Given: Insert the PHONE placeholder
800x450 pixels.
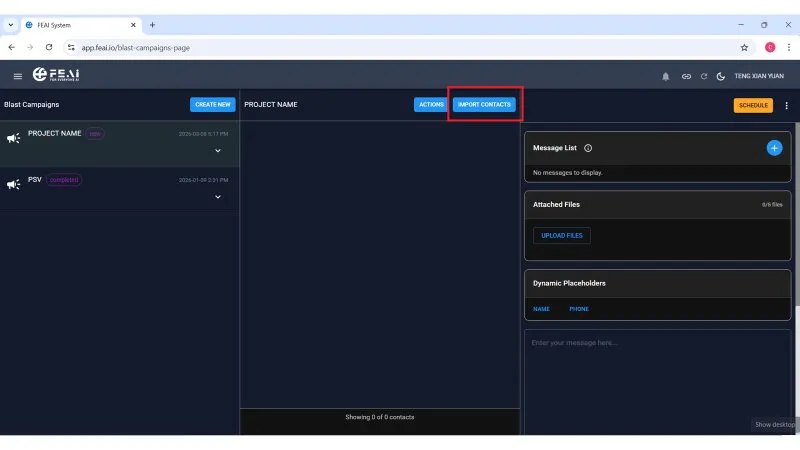Looking at the screenshot, I should [x=579, y=309].
